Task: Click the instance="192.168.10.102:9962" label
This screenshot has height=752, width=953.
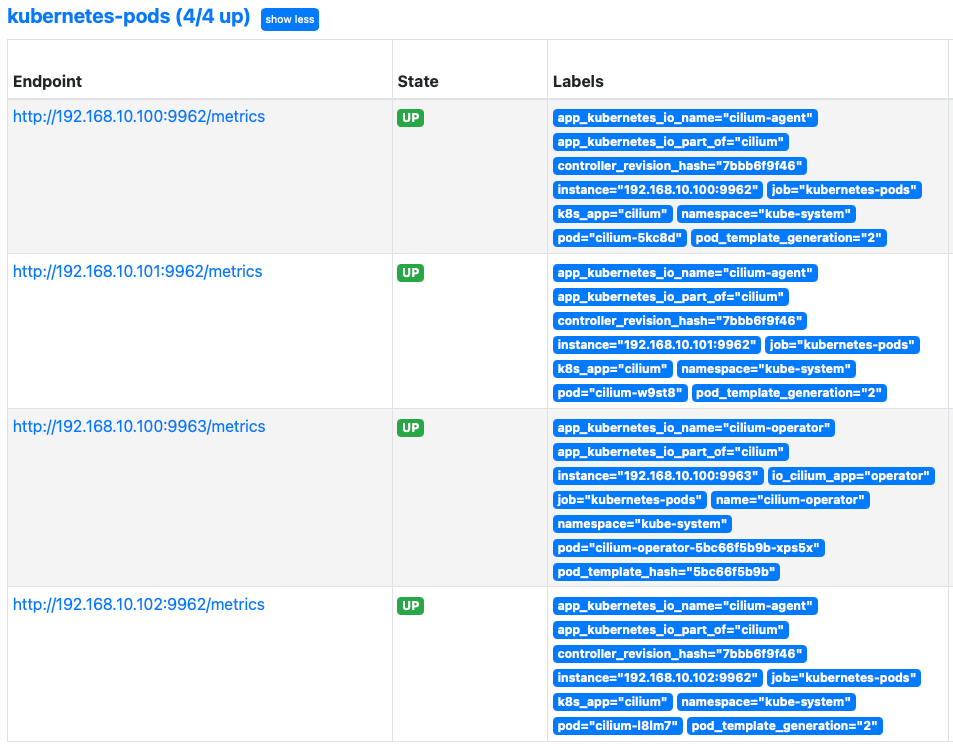Action: pos(658,678)
